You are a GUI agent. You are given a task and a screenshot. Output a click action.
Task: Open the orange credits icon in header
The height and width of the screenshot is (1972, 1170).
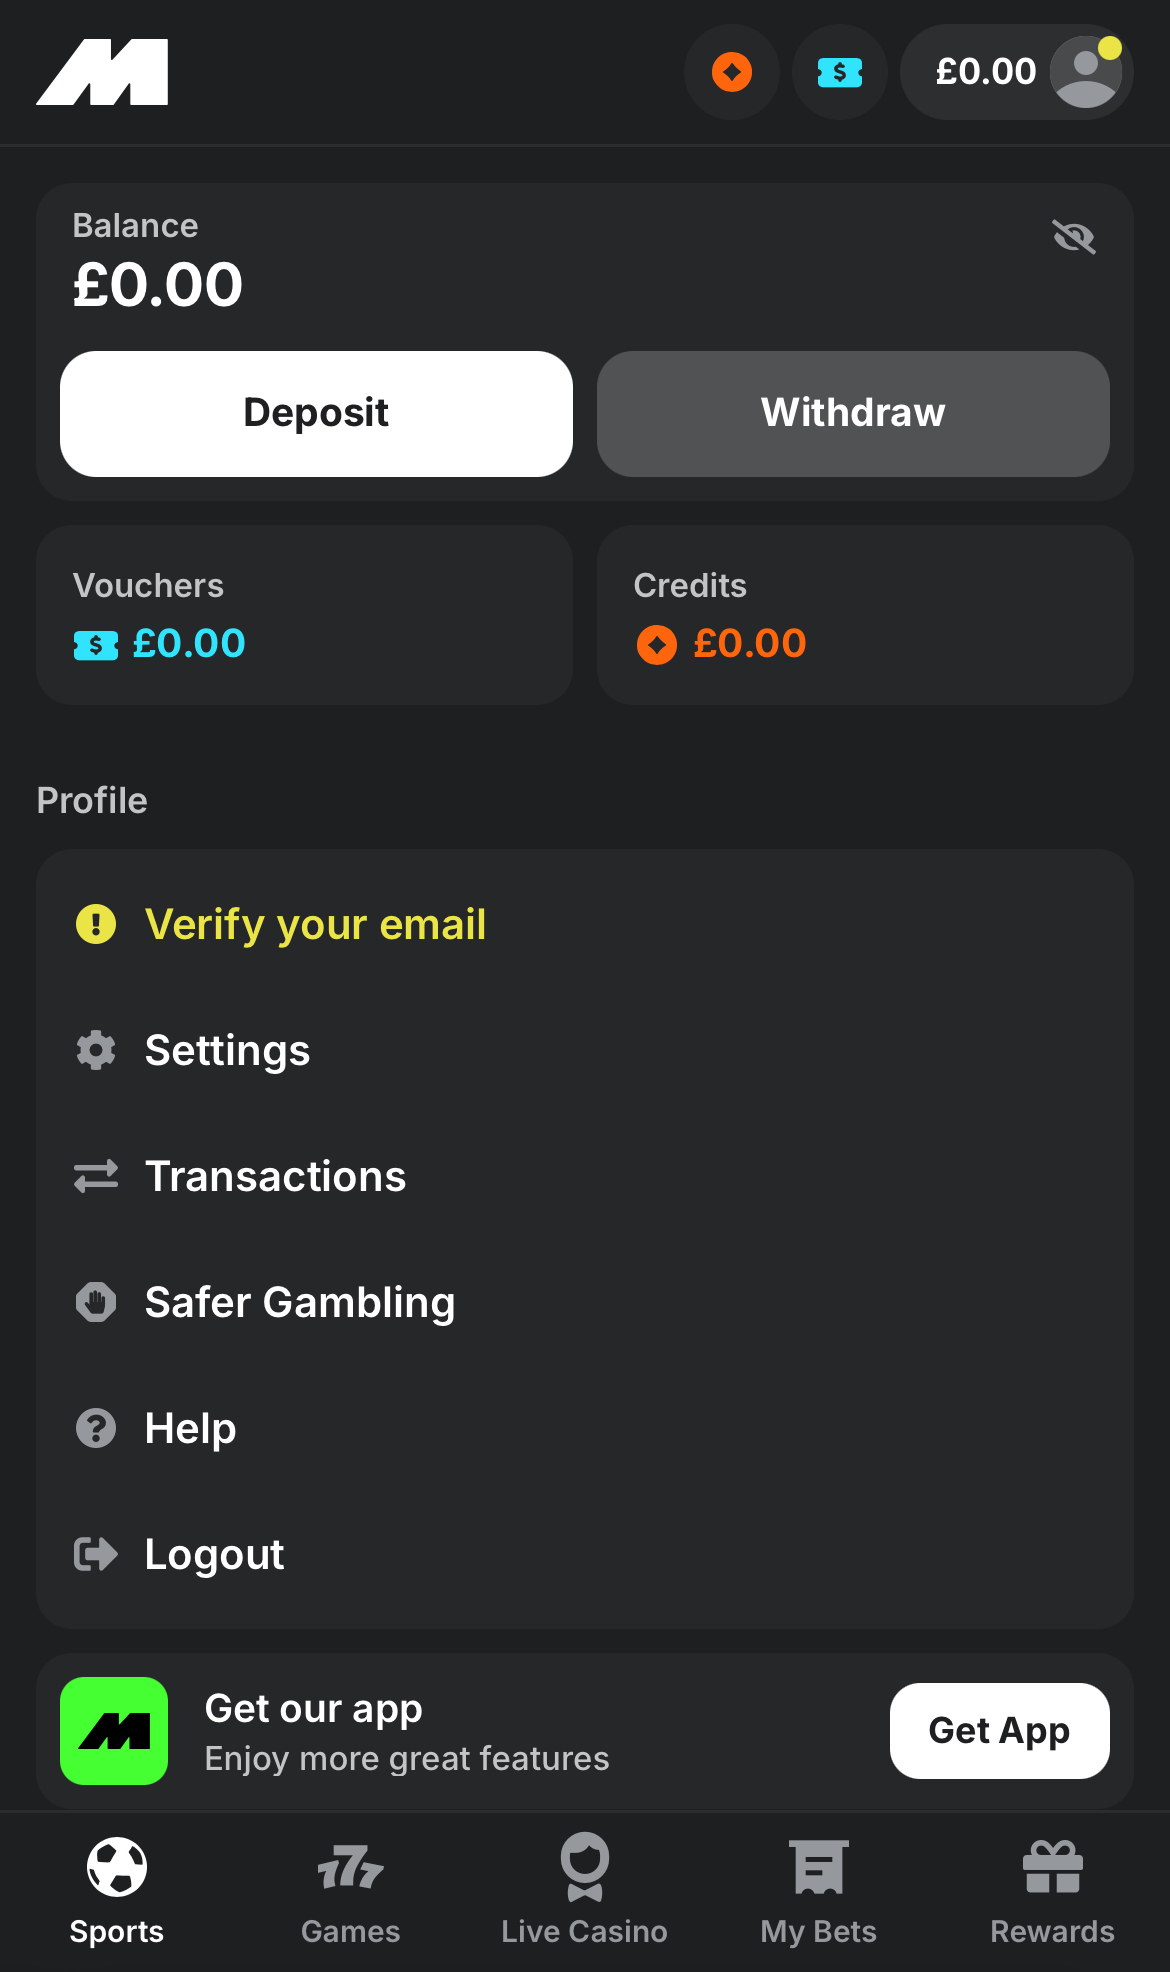click(732, 72)
